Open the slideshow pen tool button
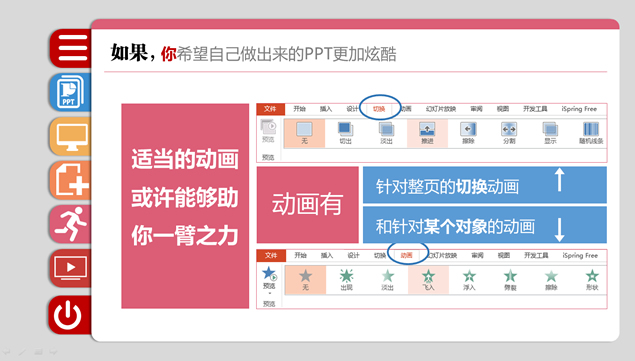The width and height of the screenshot is (635, 361). [x=22, y=352]
